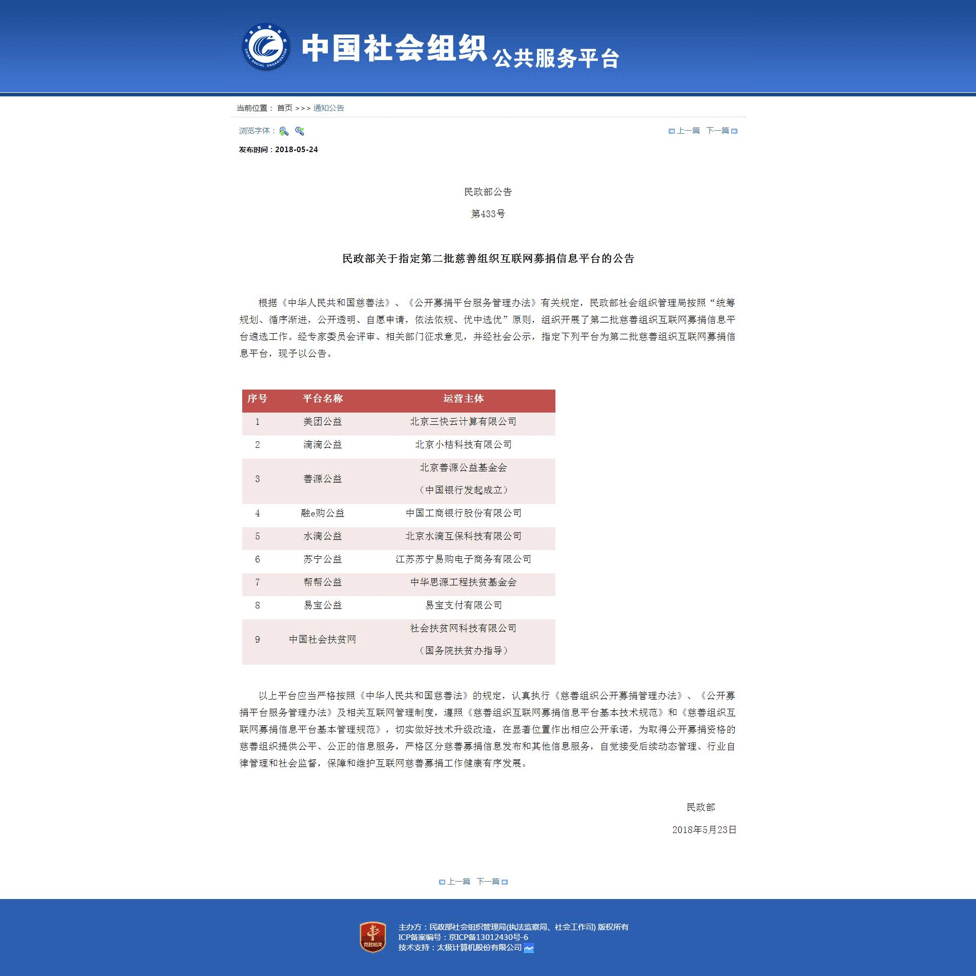Click the note （国务院扶贫办指导）

(x=463, y=650)
